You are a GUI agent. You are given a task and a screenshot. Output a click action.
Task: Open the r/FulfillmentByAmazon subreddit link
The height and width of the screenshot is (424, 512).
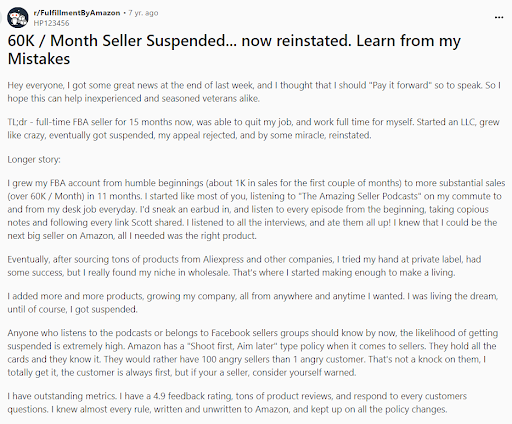tap(77, 13)
